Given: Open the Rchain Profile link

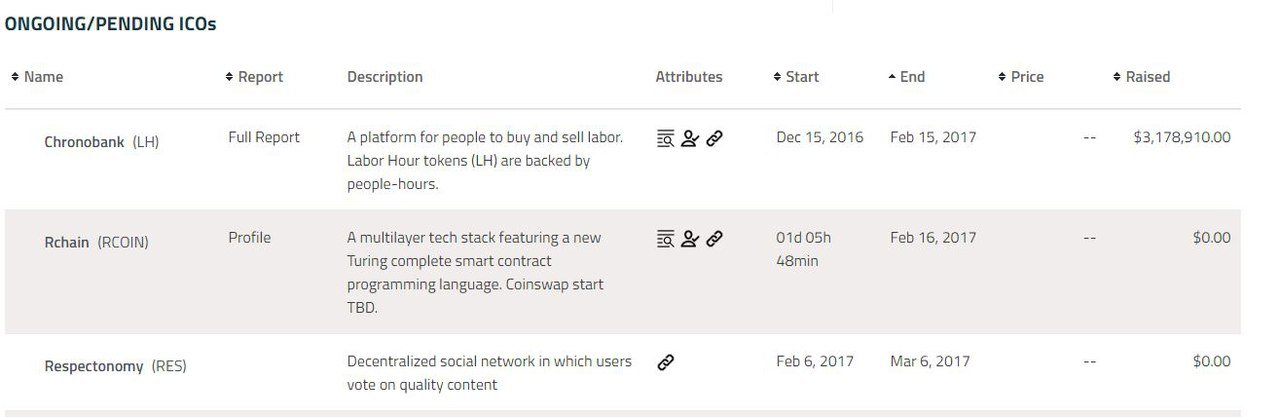Looking at the screenshot, I should [249, 238].
